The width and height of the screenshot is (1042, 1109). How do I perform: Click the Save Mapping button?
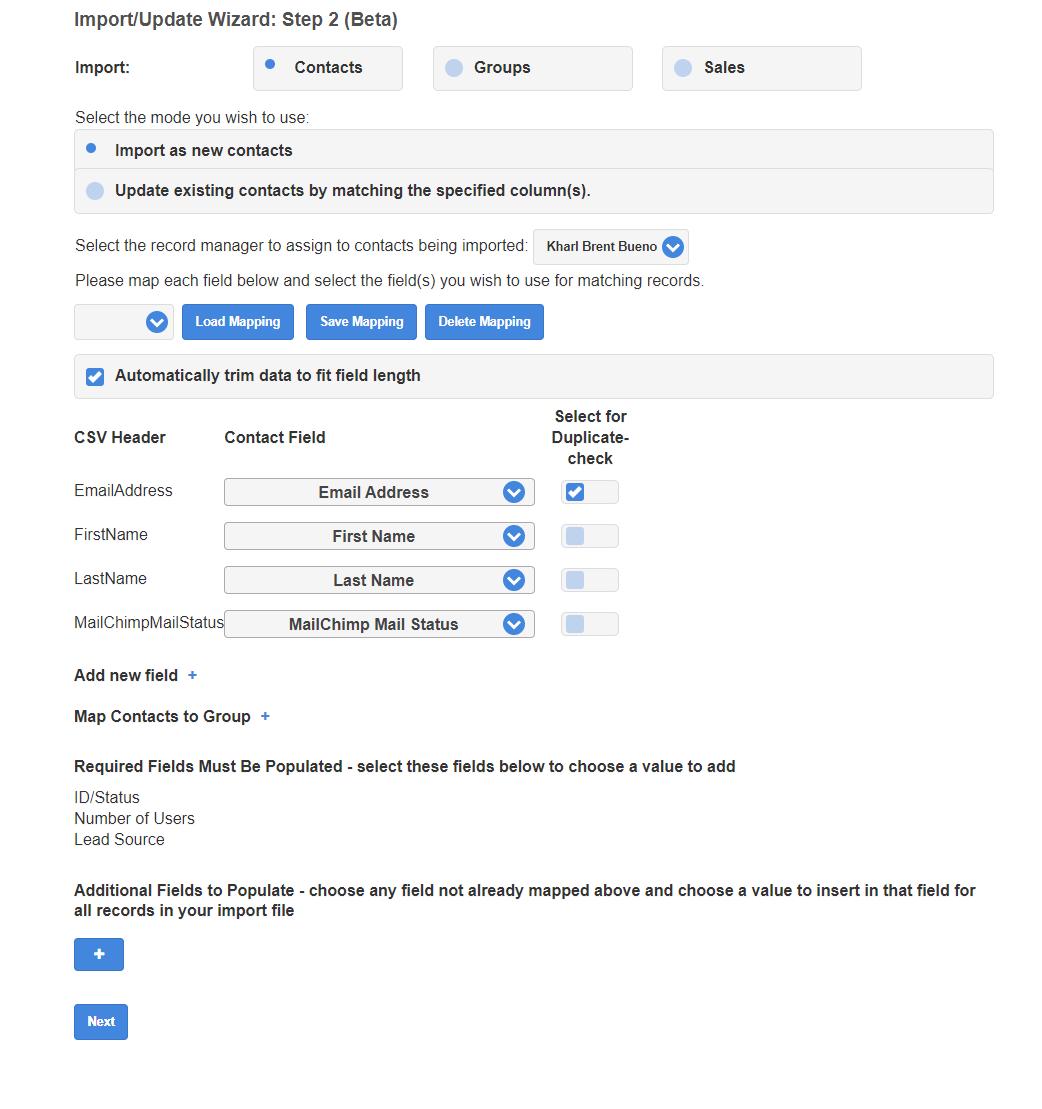pyautogui.click(x=361, y=322)
